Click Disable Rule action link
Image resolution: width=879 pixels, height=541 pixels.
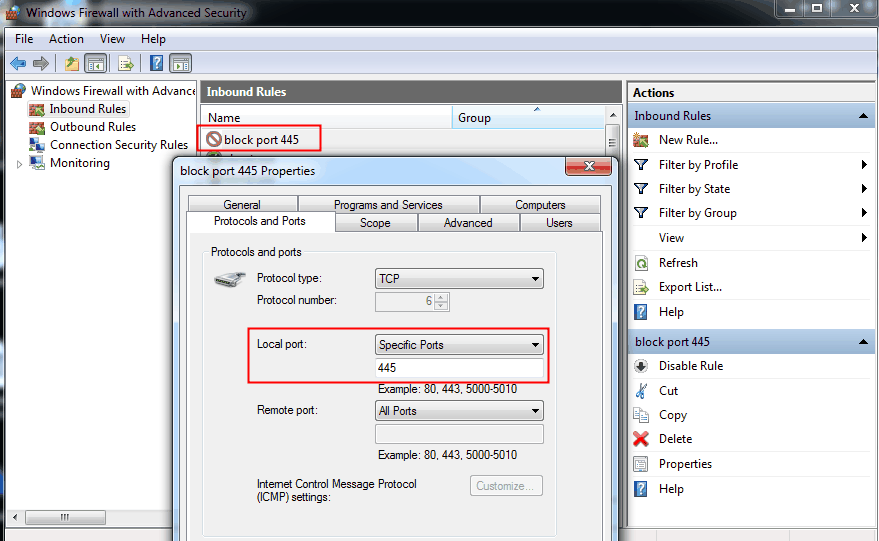(x=691, y=366)
